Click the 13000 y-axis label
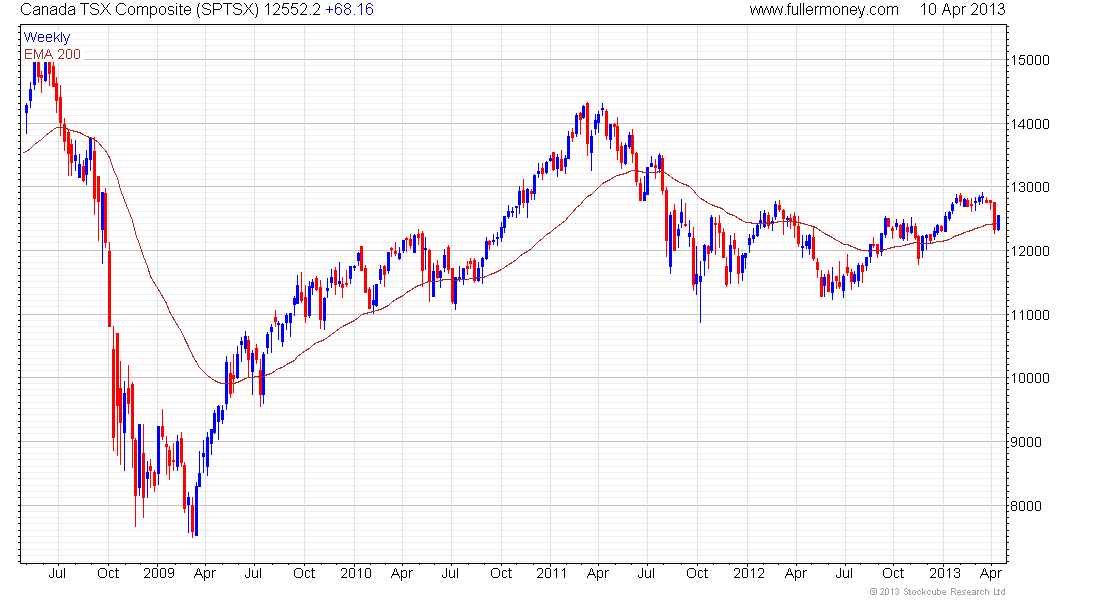 (x=1030, y=187)
